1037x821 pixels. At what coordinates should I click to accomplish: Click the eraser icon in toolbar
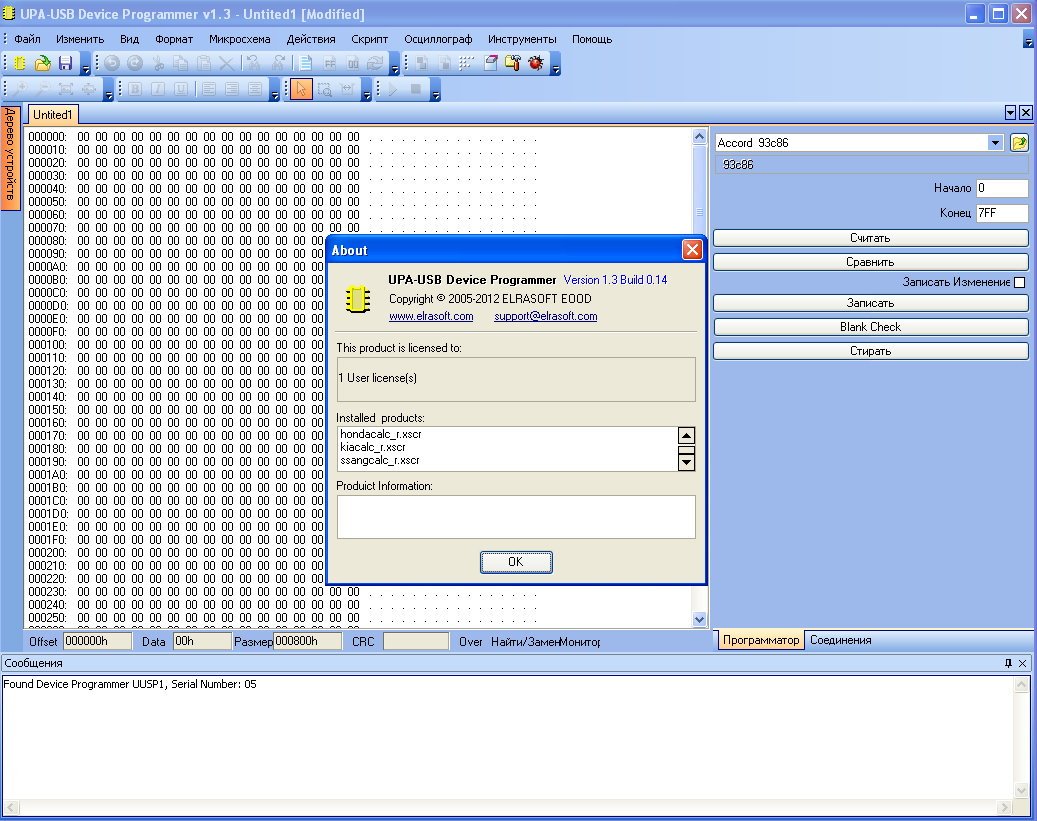tap(491, 64)
